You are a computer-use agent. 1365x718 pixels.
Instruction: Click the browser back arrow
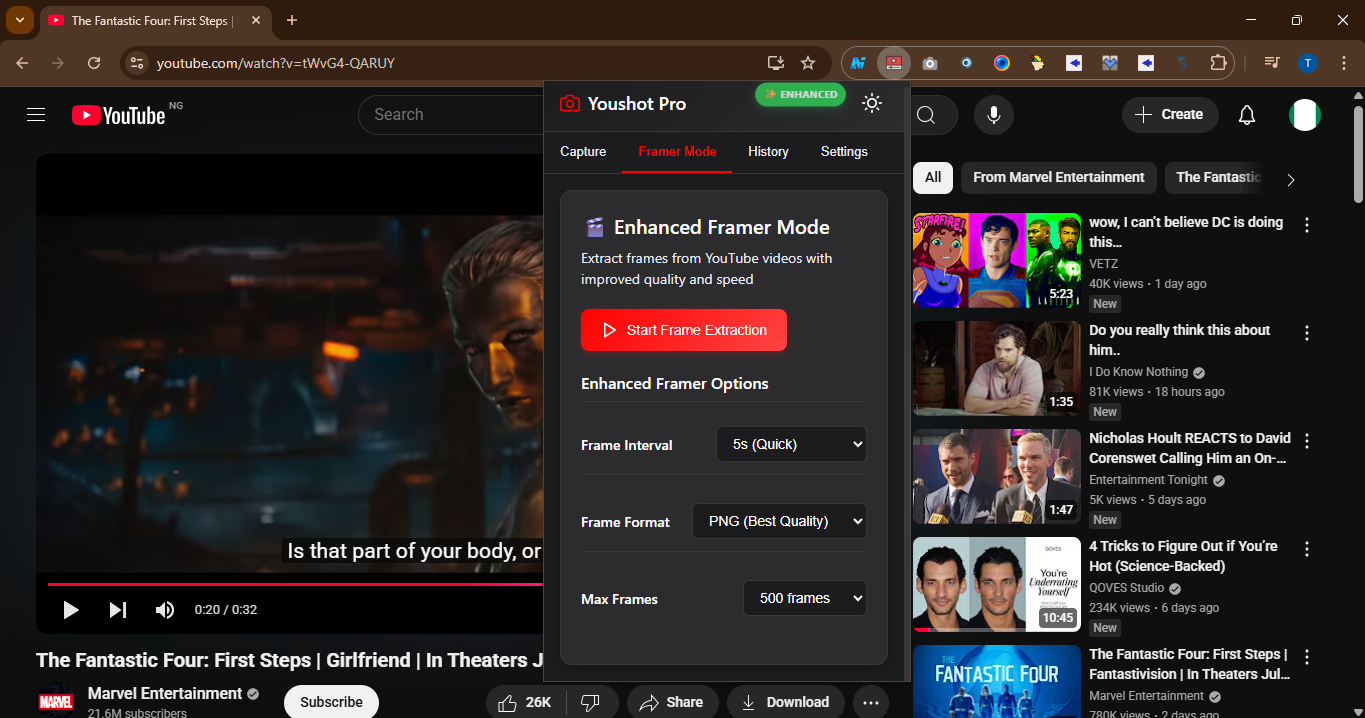(22, 63)
